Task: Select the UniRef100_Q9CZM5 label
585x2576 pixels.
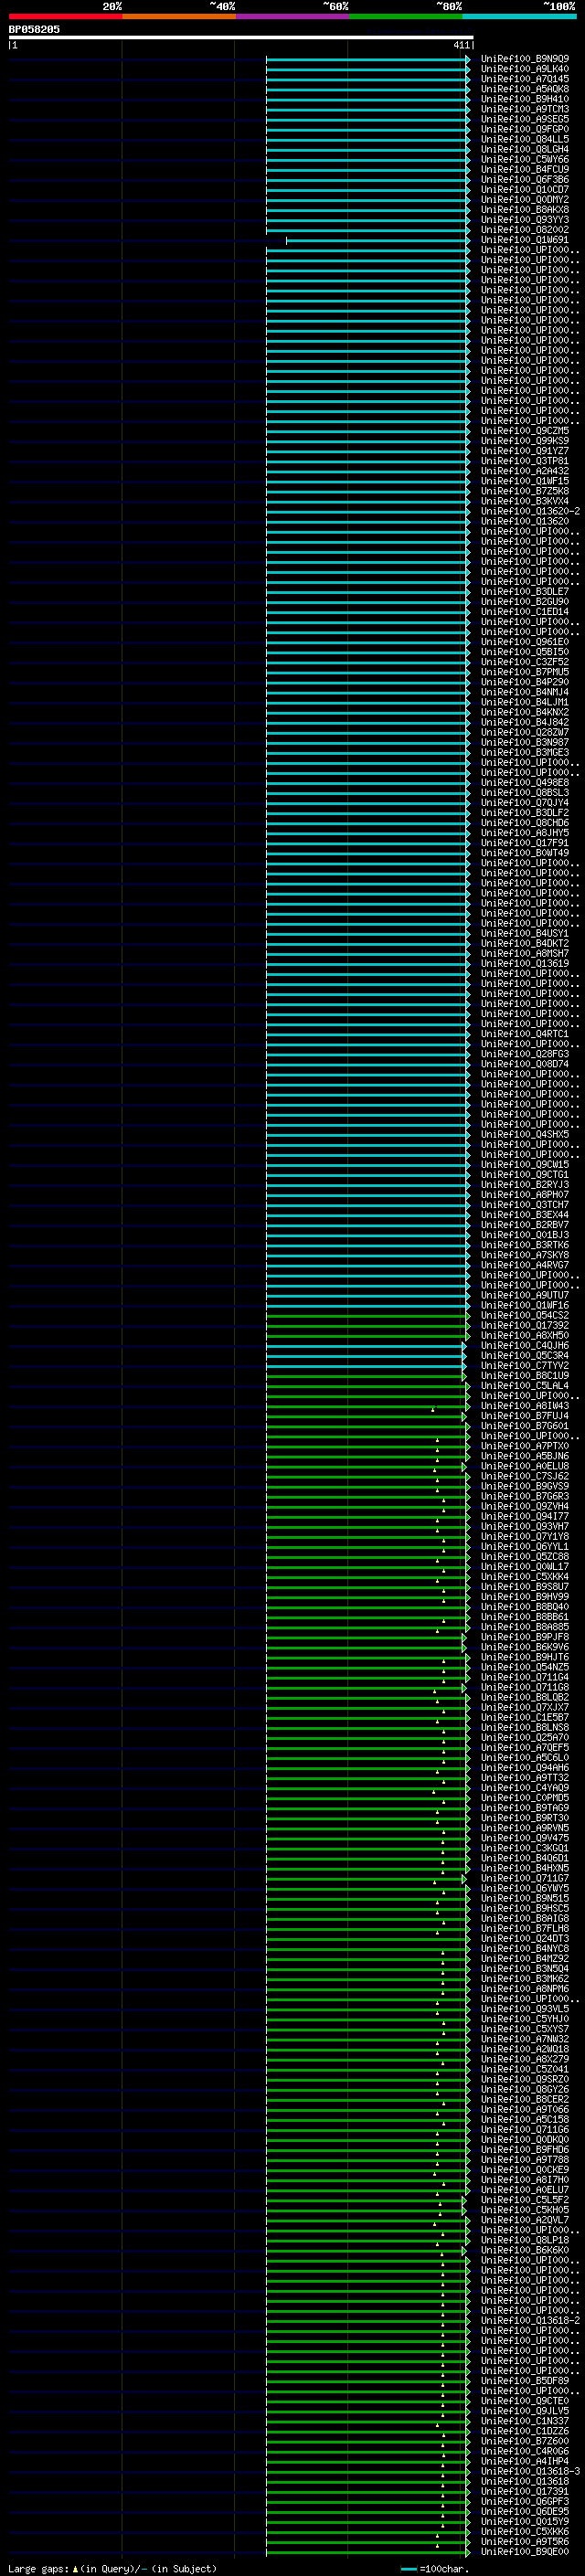Action: click(525, 431)
